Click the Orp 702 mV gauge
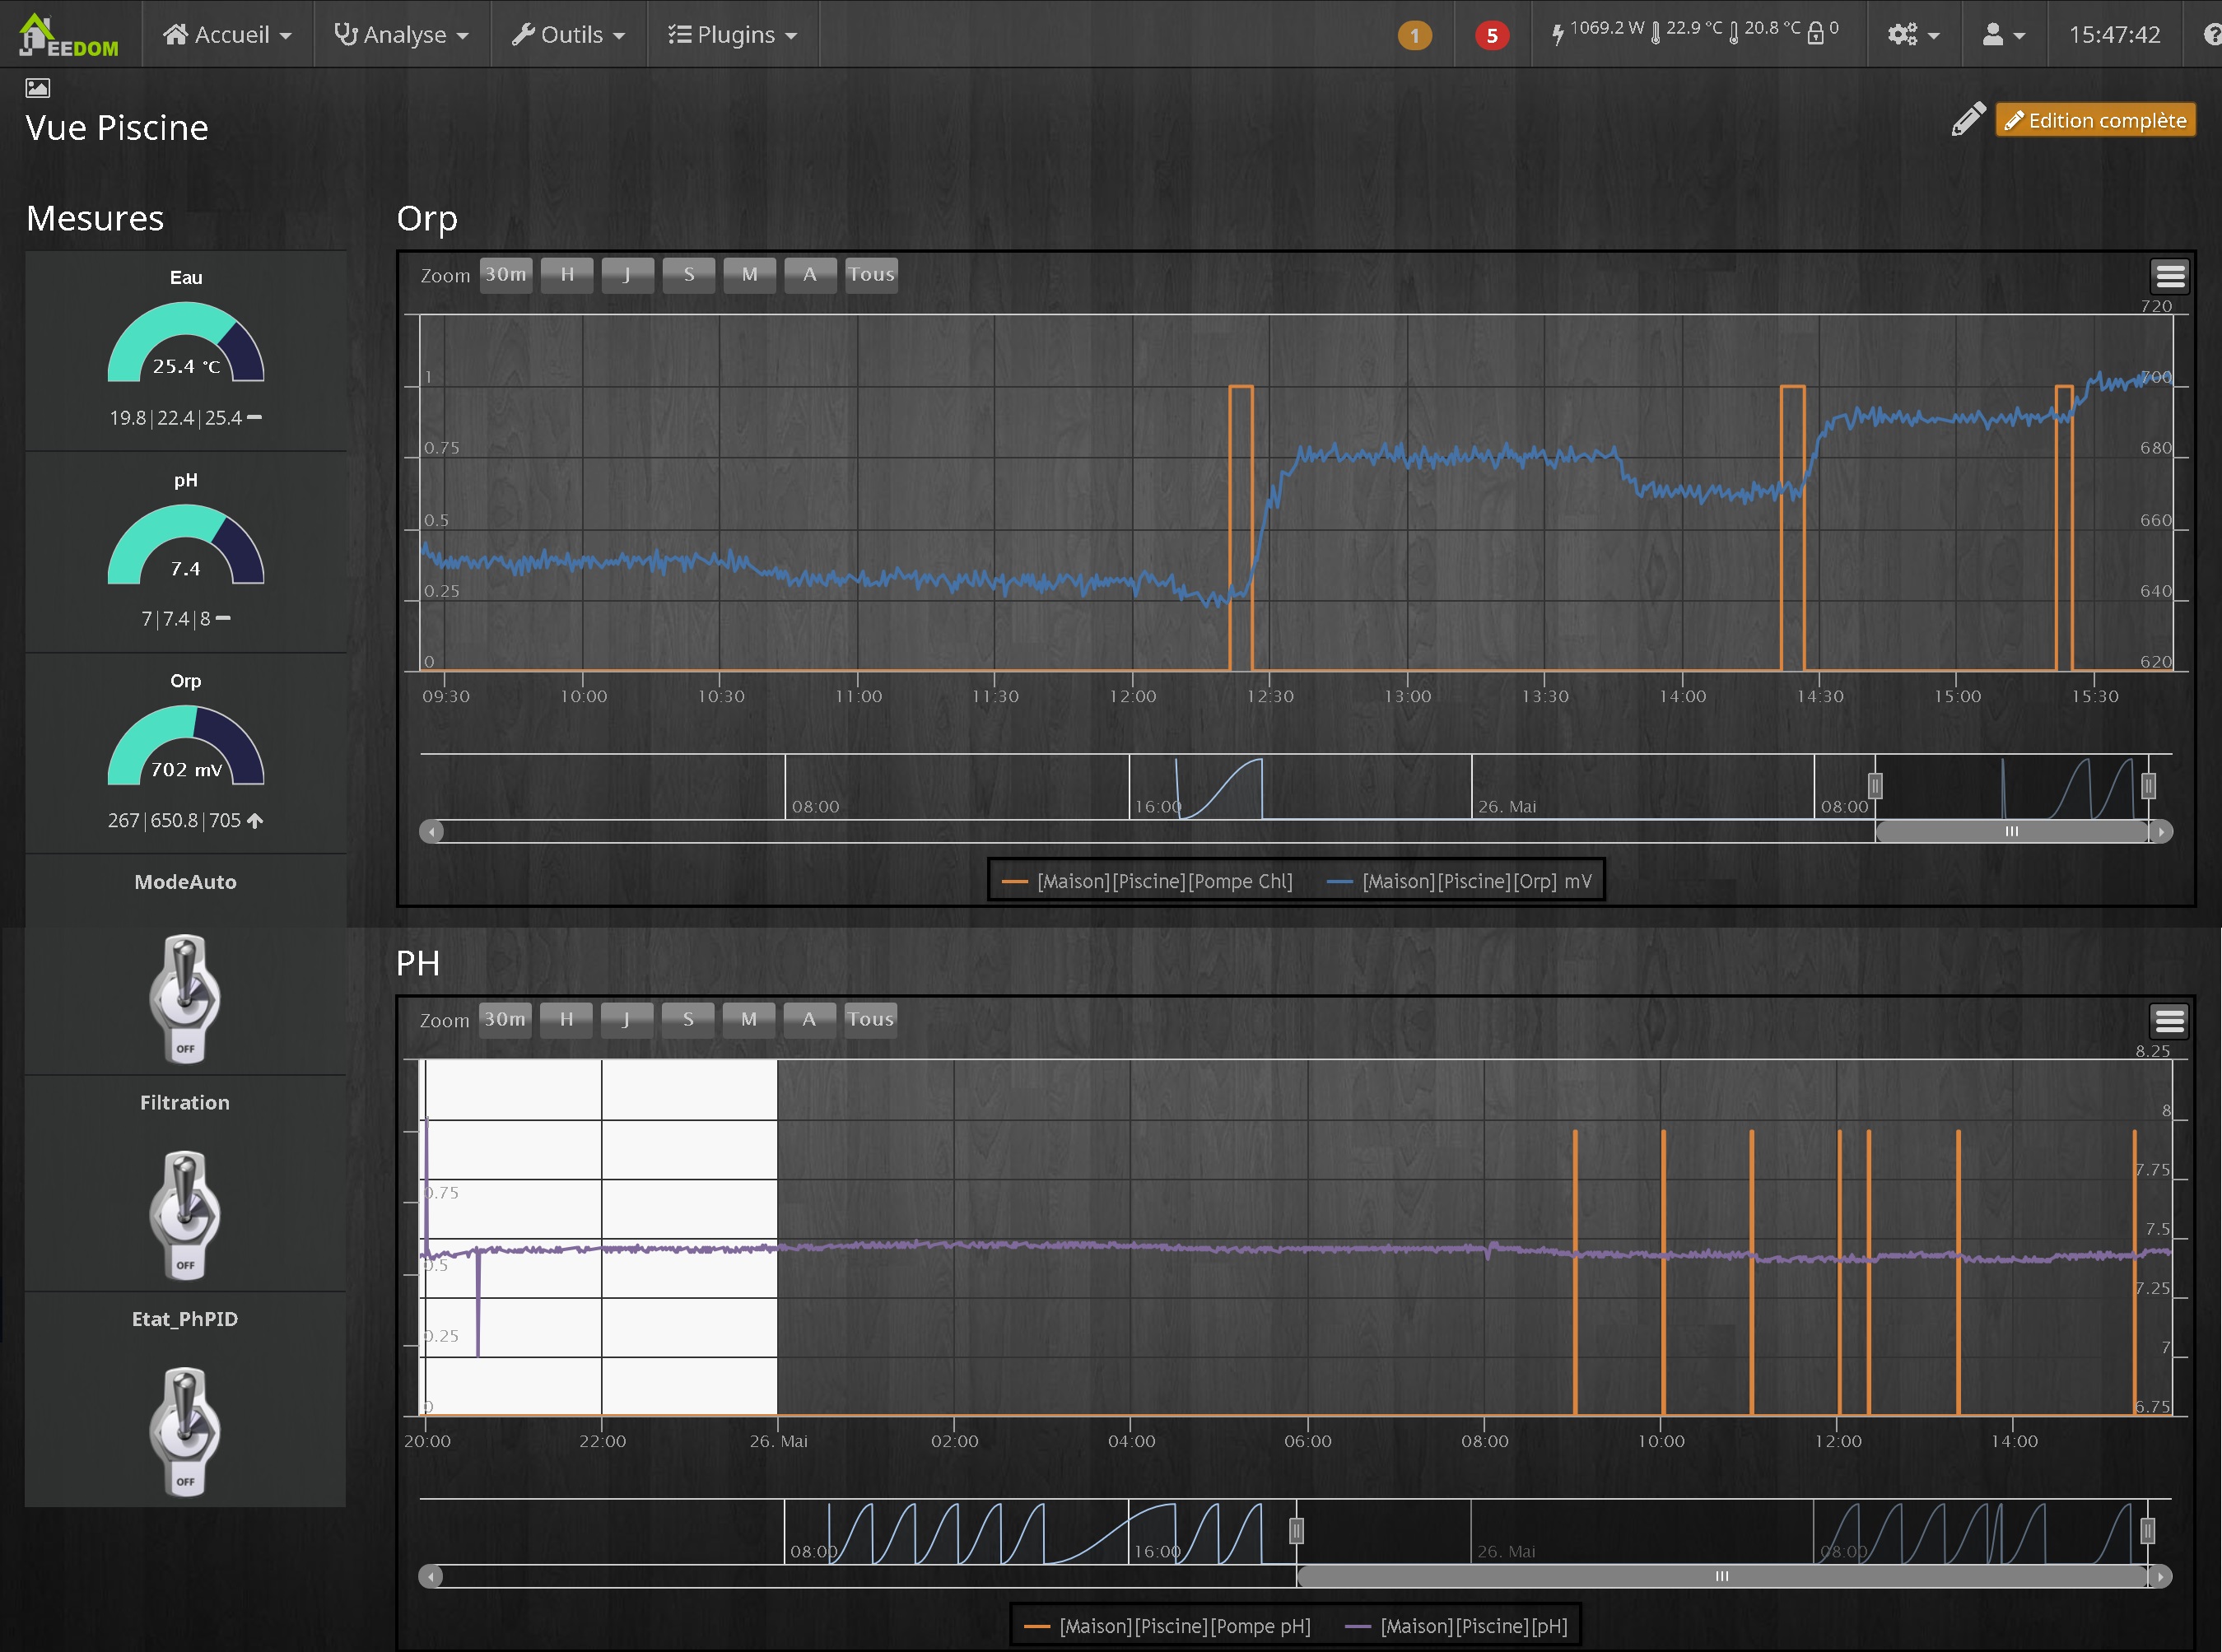Viewport: 2222px width, 1652px height. (186, 746)
